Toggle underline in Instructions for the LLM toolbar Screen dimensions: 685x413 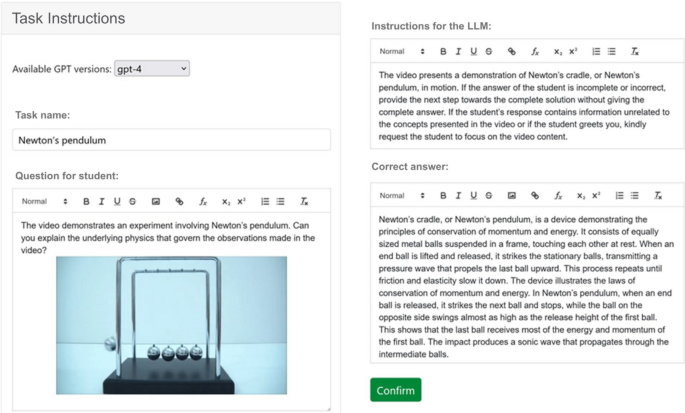click(x=474, y=52)
